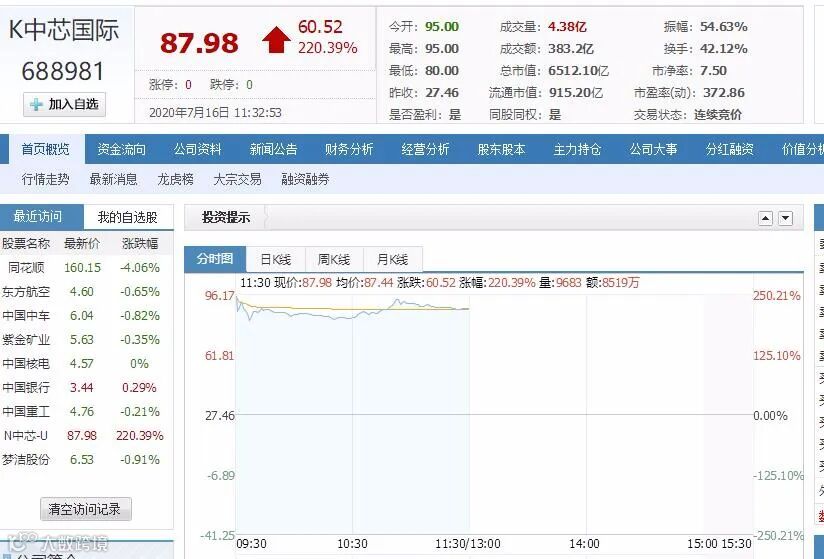Switch chart to 日K线
824x559 pixels.
(275, 260)
